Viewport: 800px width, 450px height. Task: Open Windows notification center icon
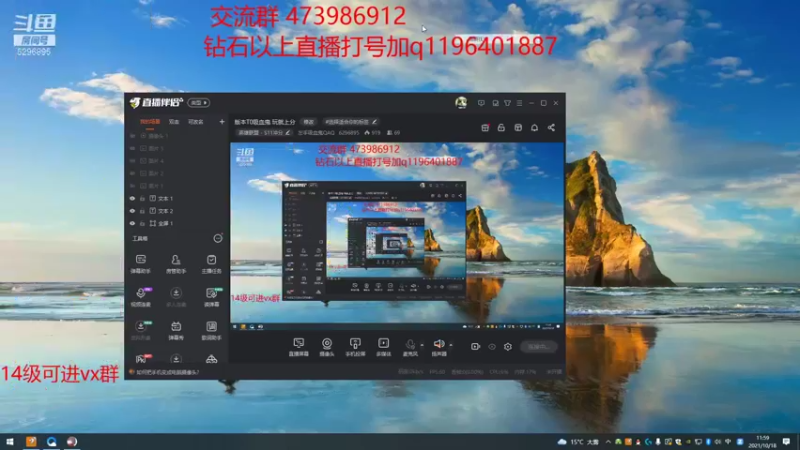pos(787,442)
